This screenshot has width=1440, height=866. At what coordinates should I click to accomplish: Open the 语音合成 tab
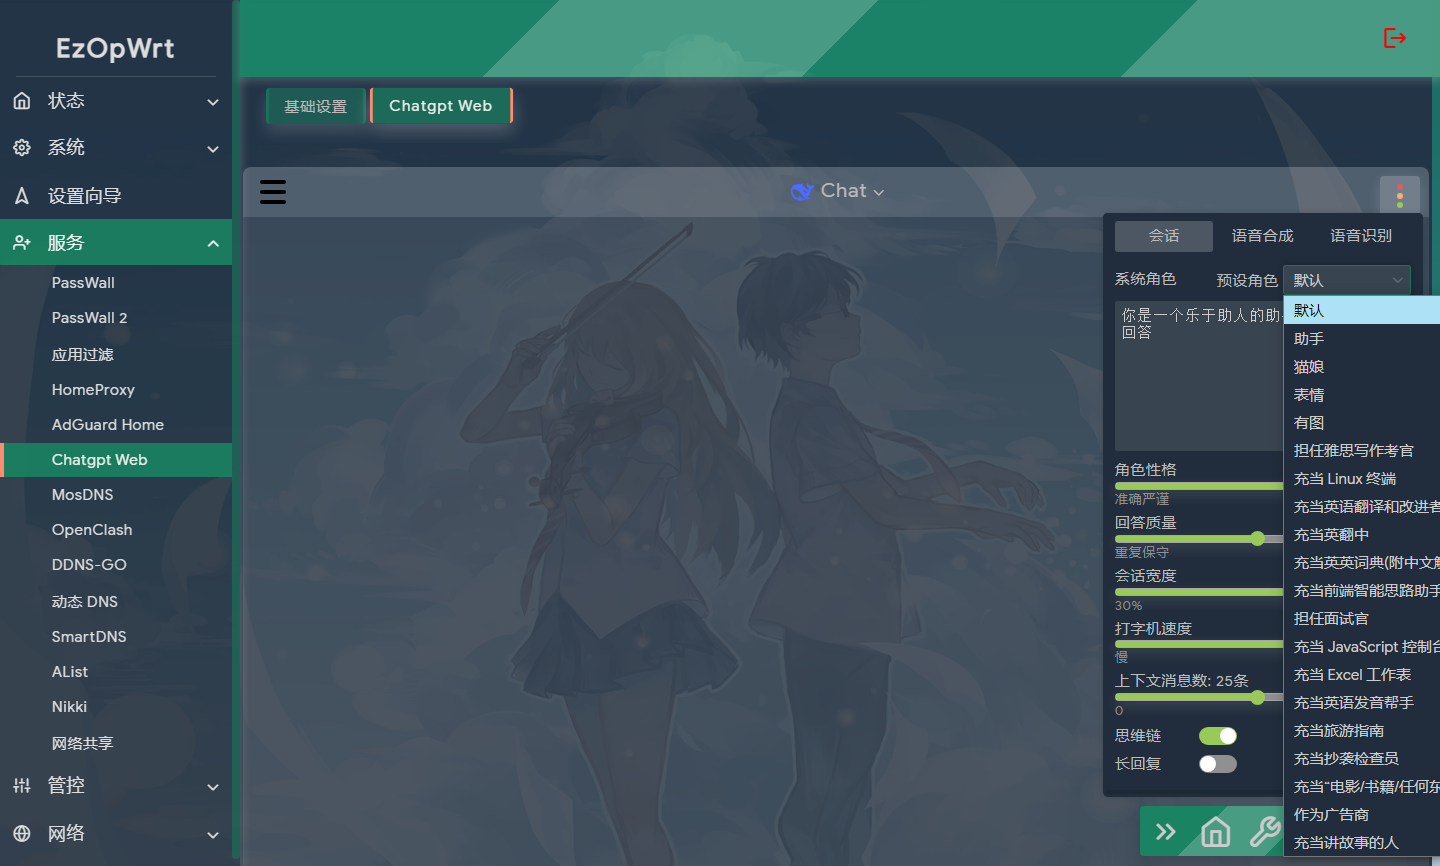click(1263, 236)
